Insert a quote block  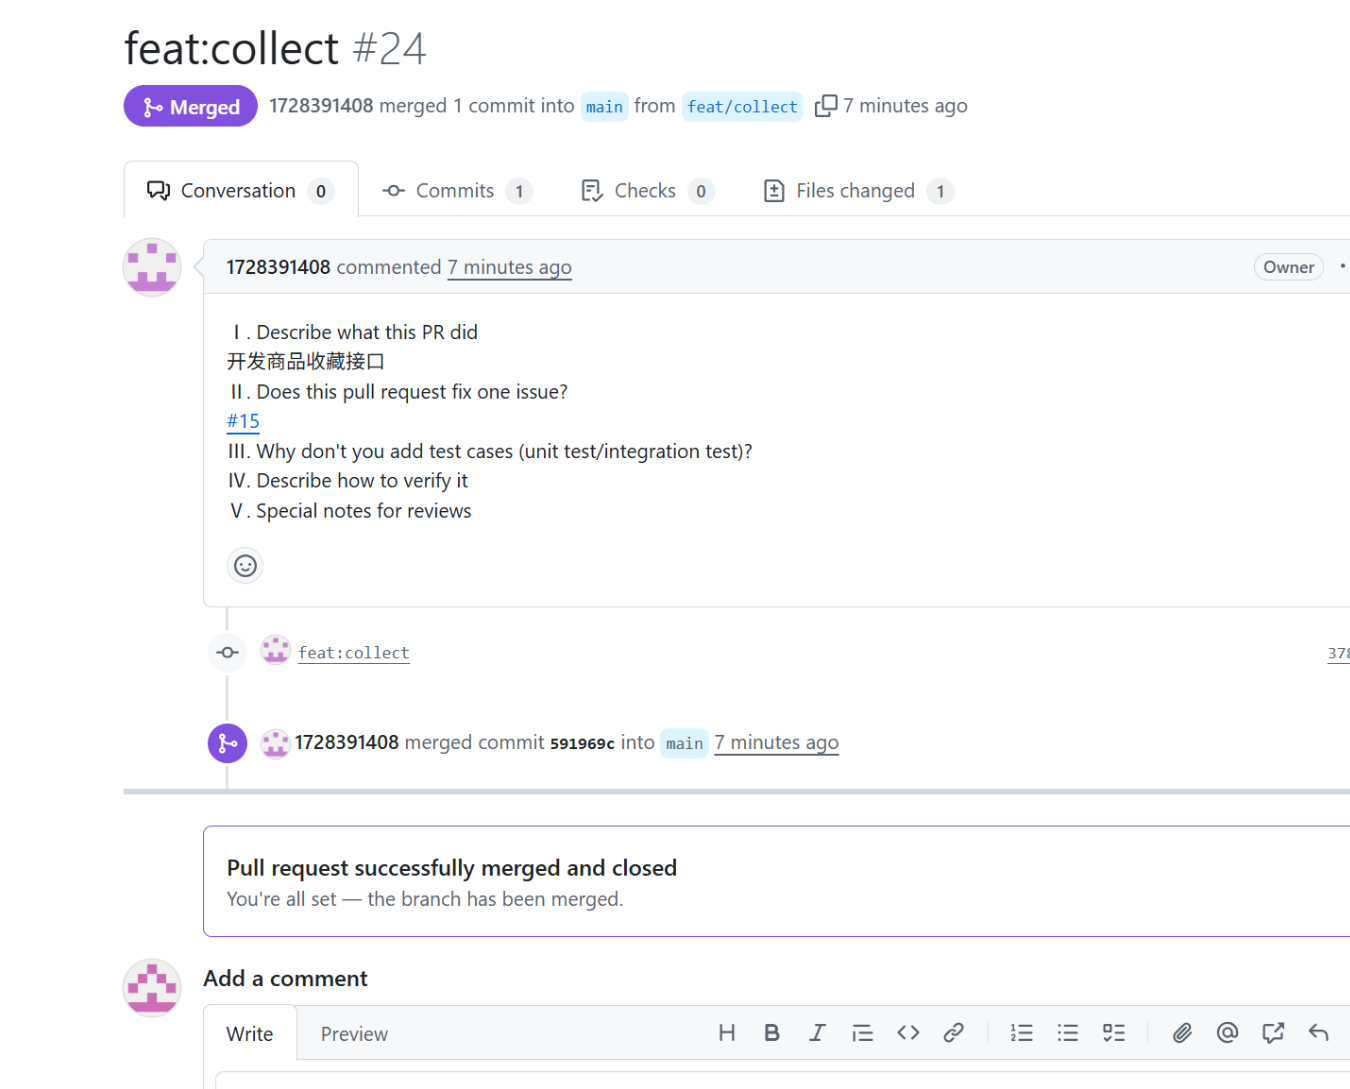pyautogui.click(x=862, y=1033)
